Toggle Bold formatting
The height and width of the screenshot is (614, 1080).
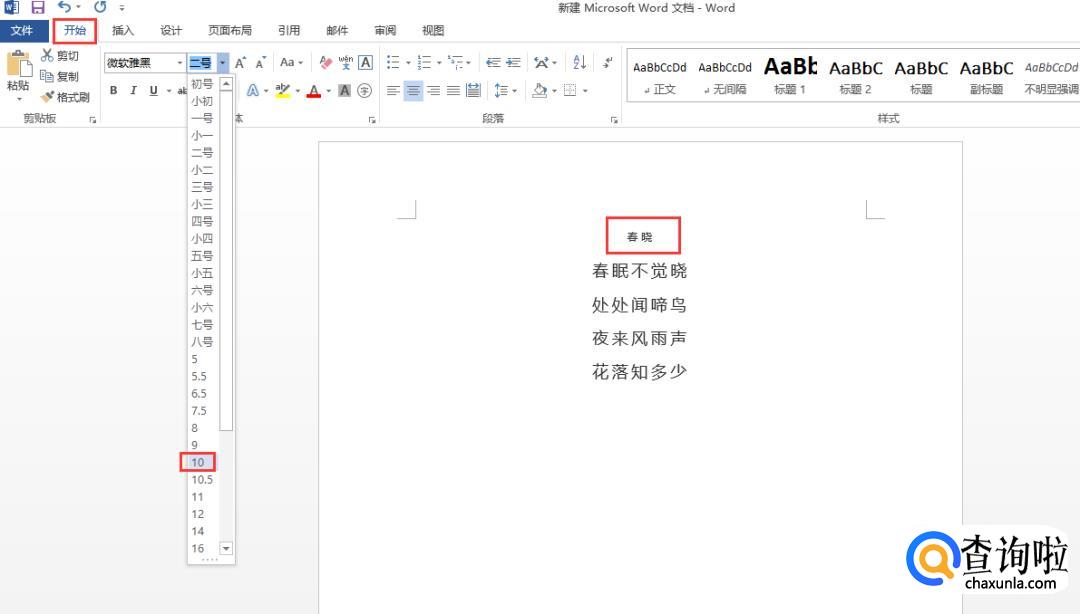pyautogui.click(x=113, y=91)
